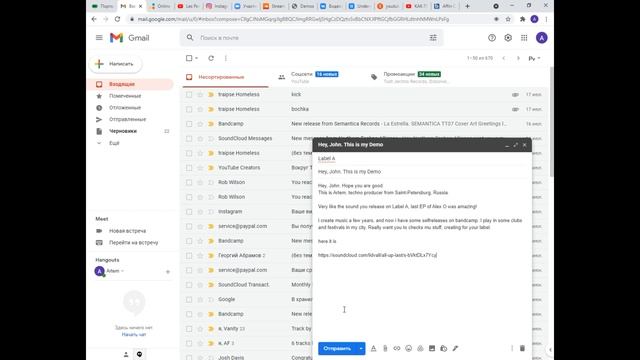Screen dimensions: 640x360
Task: Open formatting options icon in compose
Action: click(373, 348)
